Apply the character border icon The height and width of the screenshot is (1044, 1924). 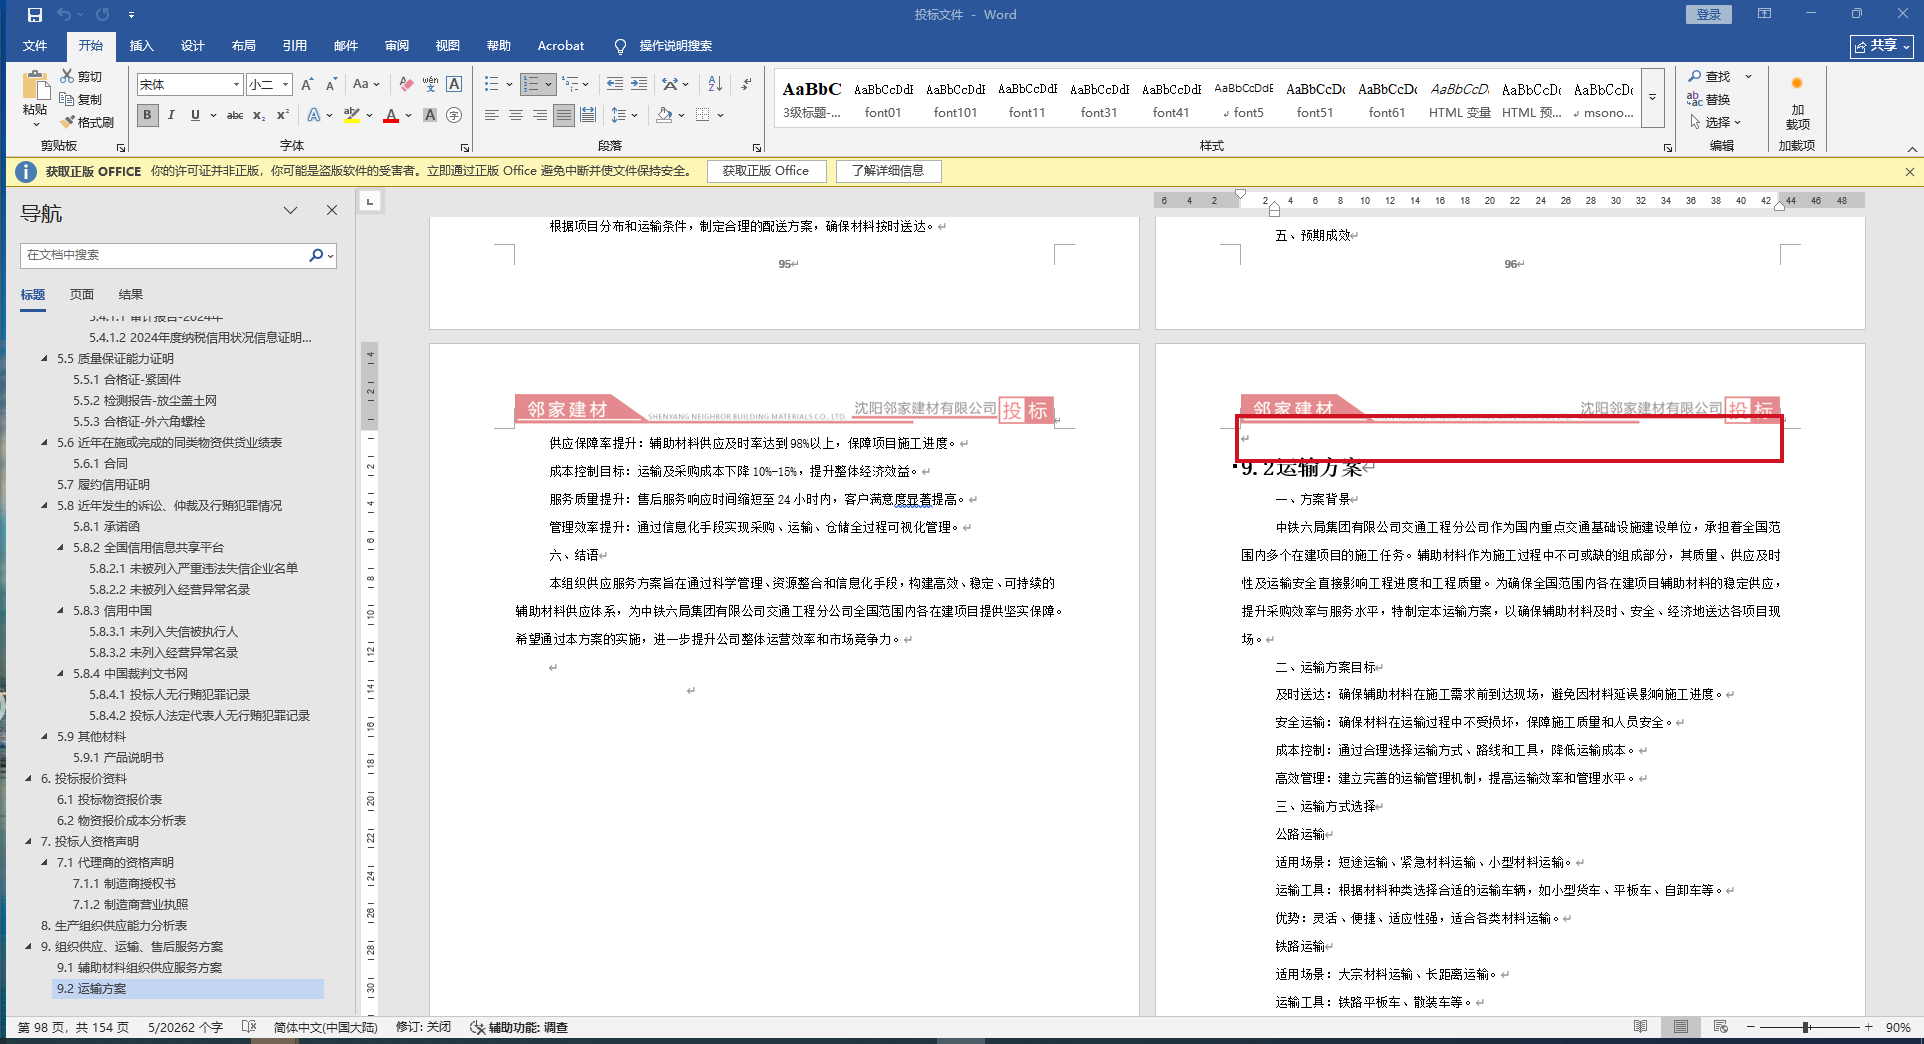coord(454,85)
